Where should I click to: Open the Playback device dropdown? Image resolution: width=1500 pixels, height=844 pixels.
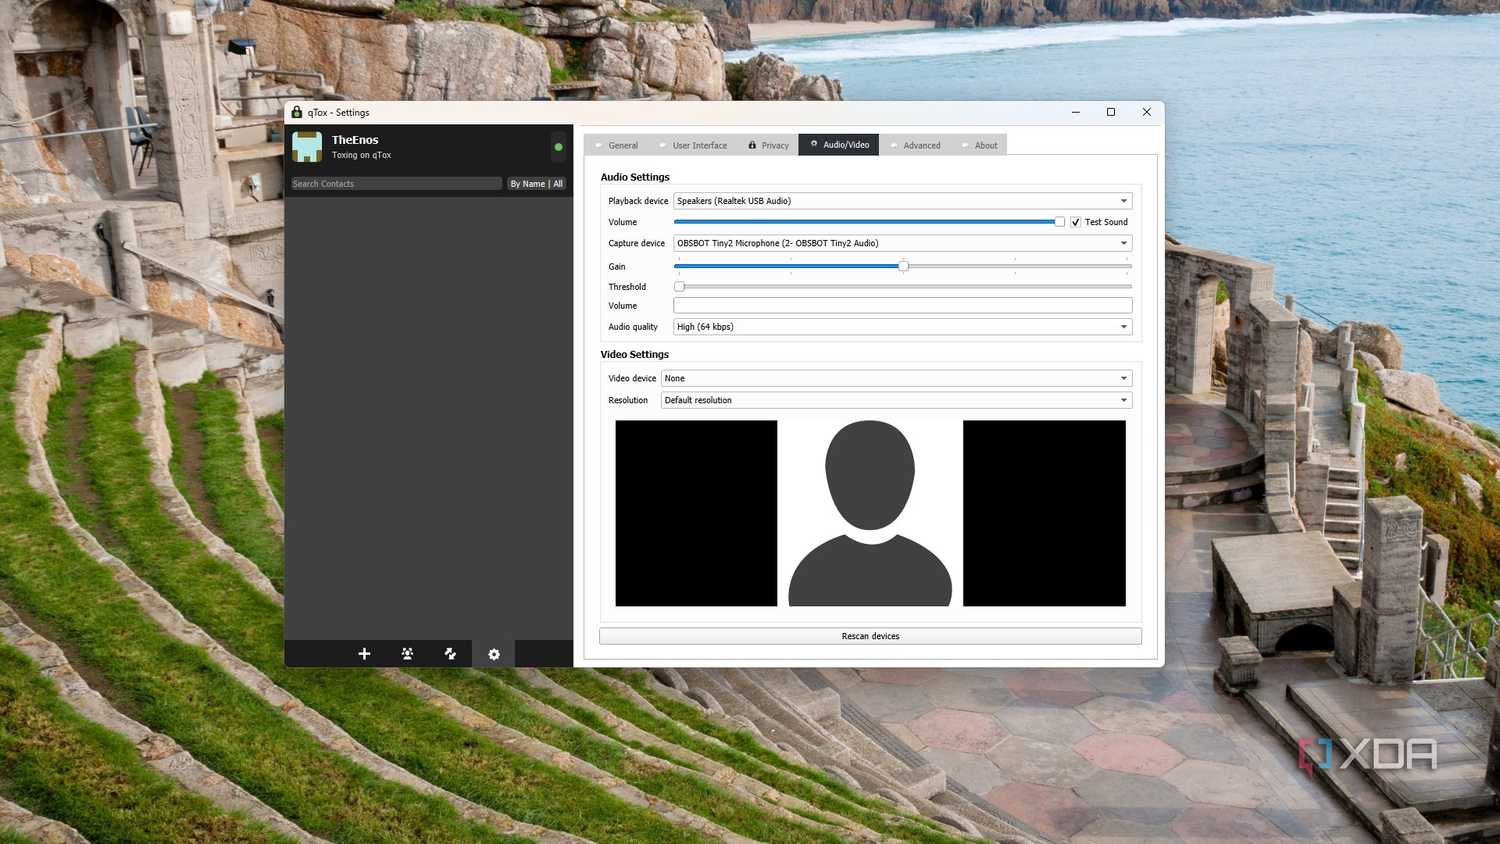[902, 201]
